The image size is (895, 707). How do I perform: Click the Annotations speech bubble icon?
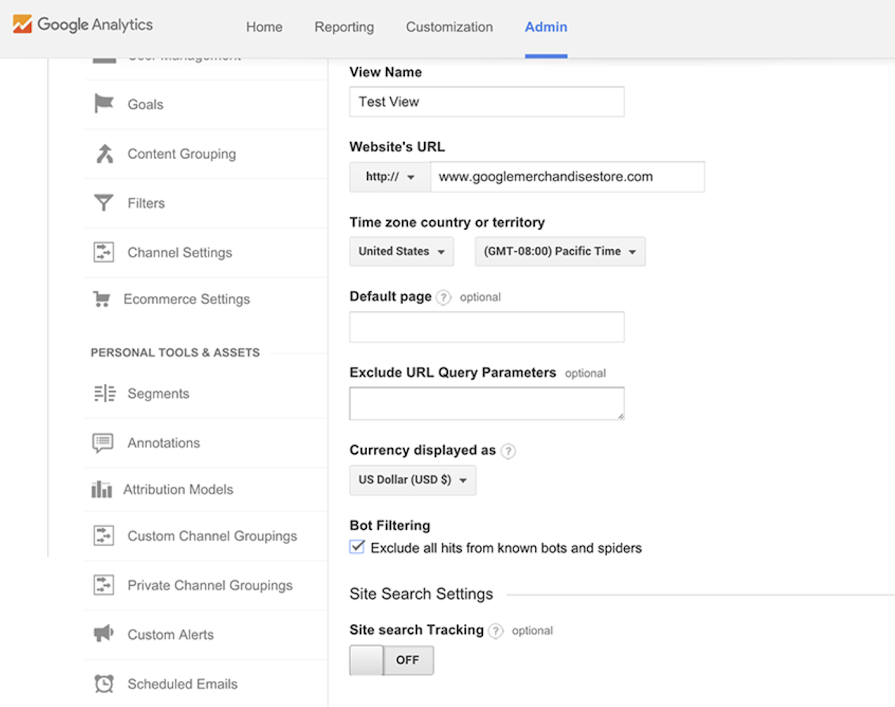click(103, 443)
